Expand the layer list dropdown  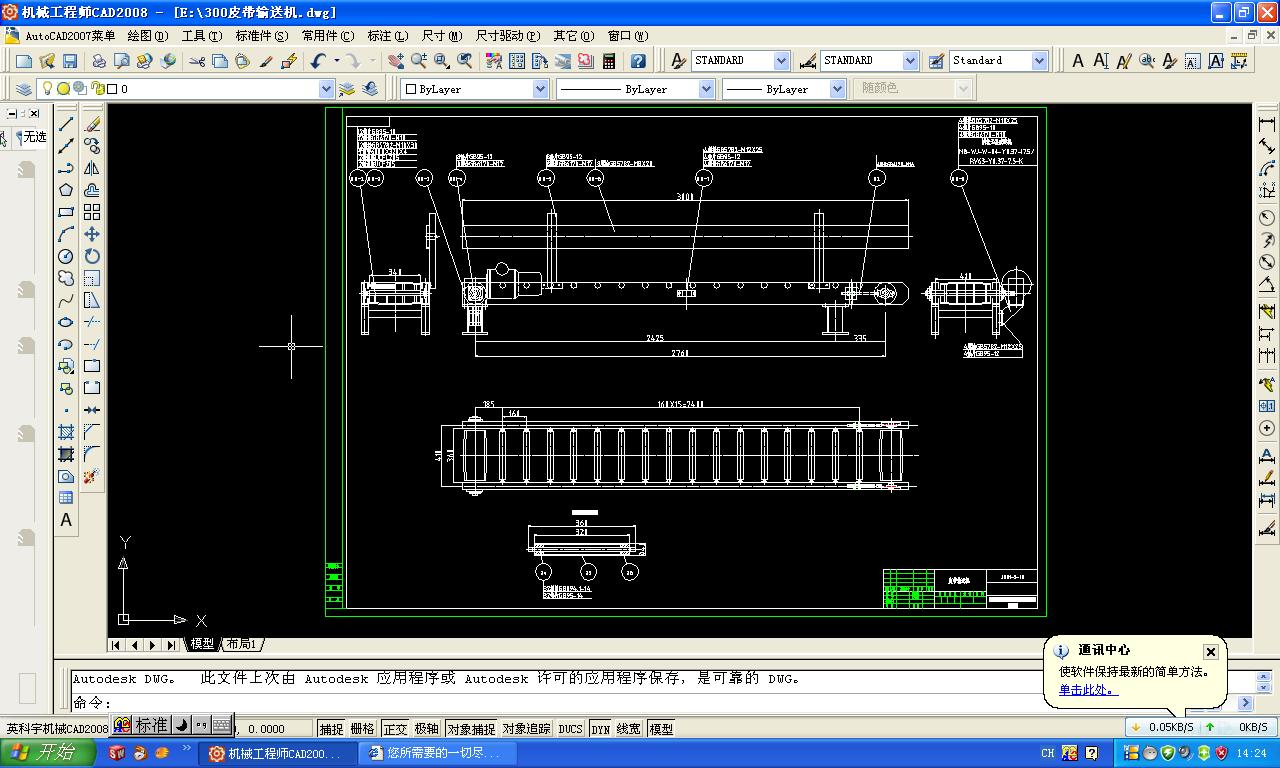coord(326,89)
